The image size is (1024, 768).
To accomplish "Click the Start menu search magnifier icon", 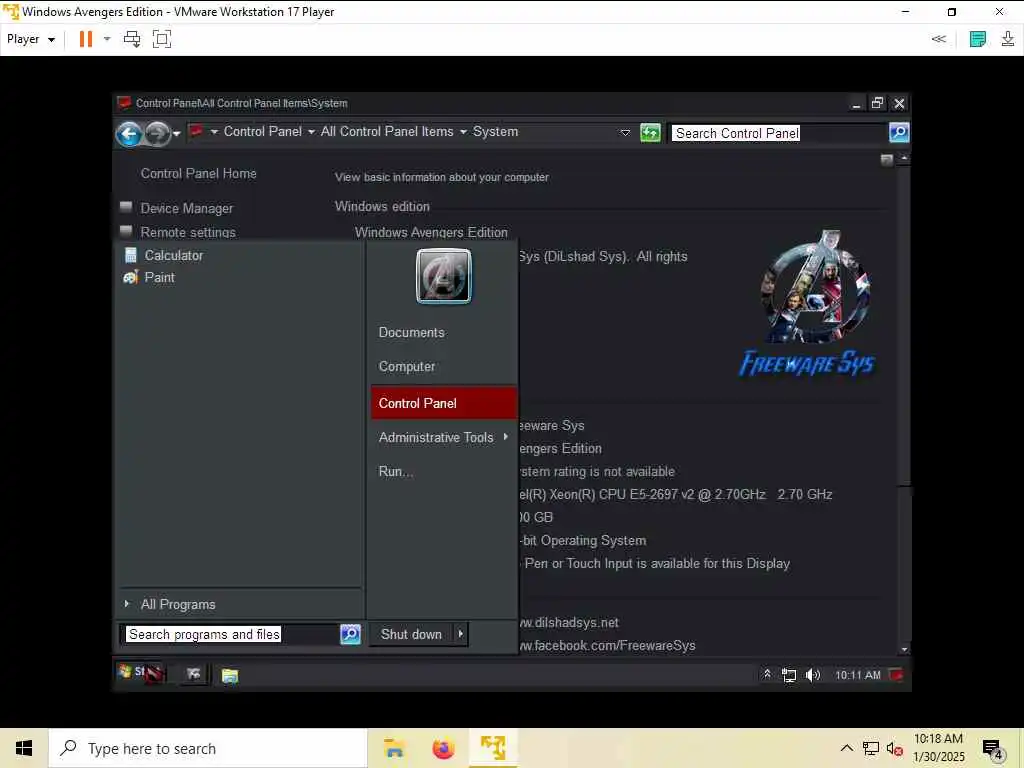I will 350,634.
